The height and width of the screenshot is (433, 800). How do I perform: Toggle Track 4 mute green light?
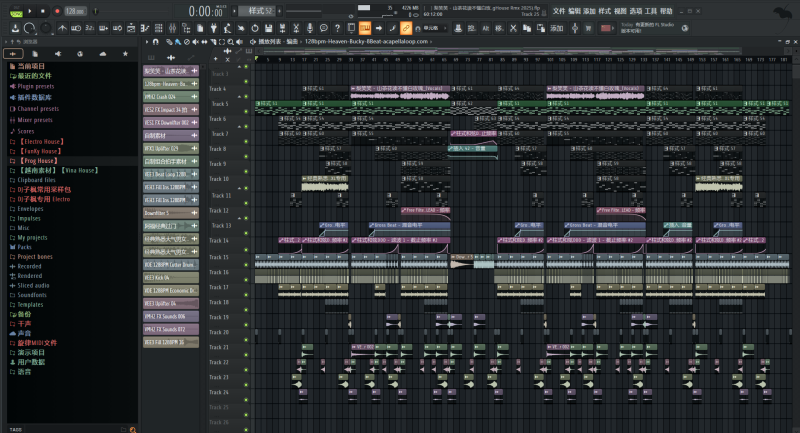pyautogui.click(x=246, y=96)
